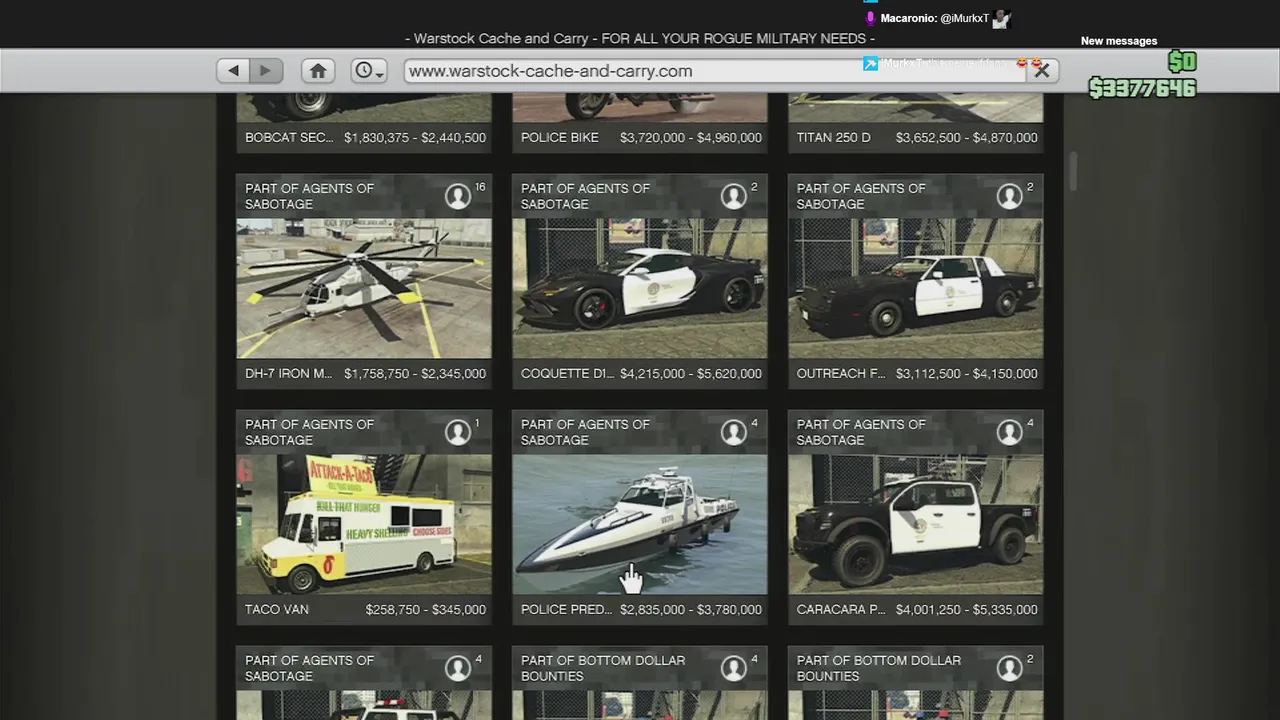Viewport: 1280px width, 720px height.
Task: Open the browsing history clock dropdown
Action: pos(369,71)
